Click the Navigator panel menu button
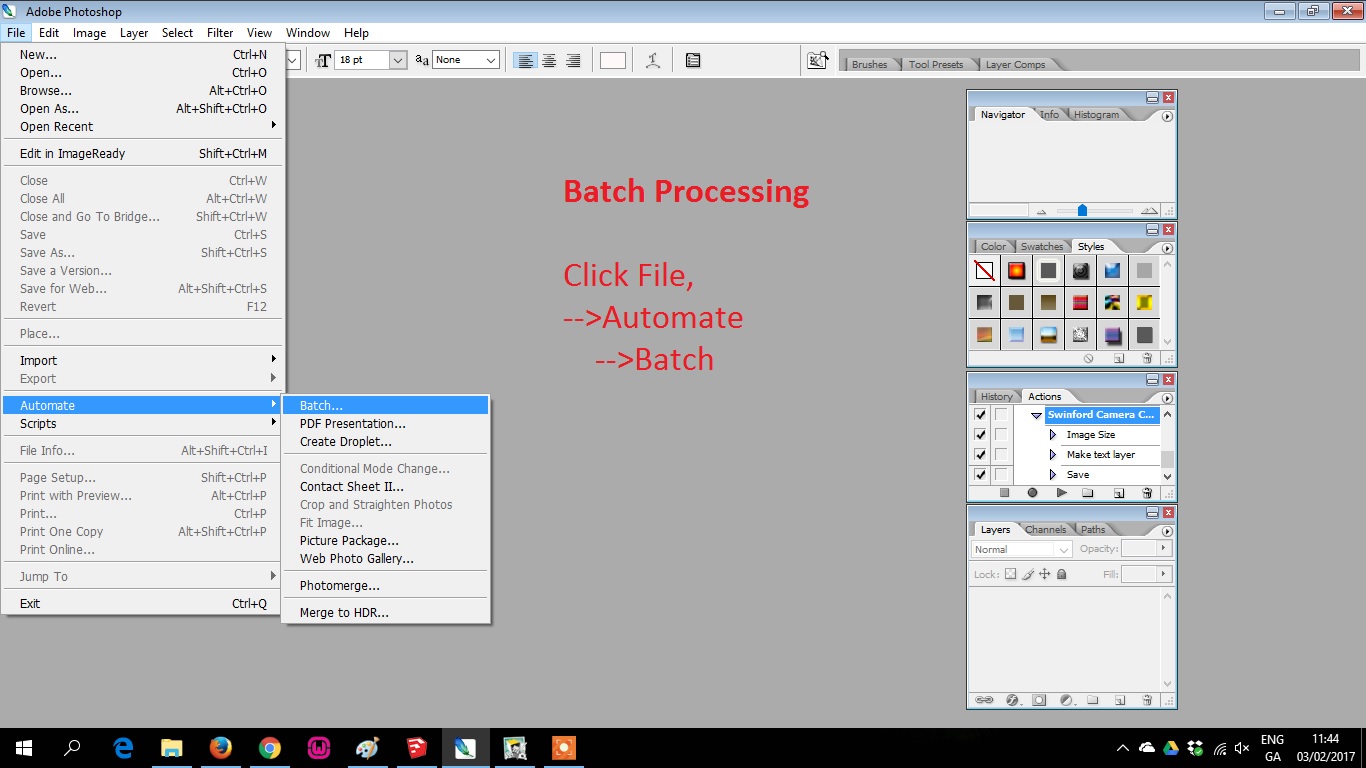The height and width of the screenshot is (768, 1366). pyautogui.click(x=1166, y=116)
